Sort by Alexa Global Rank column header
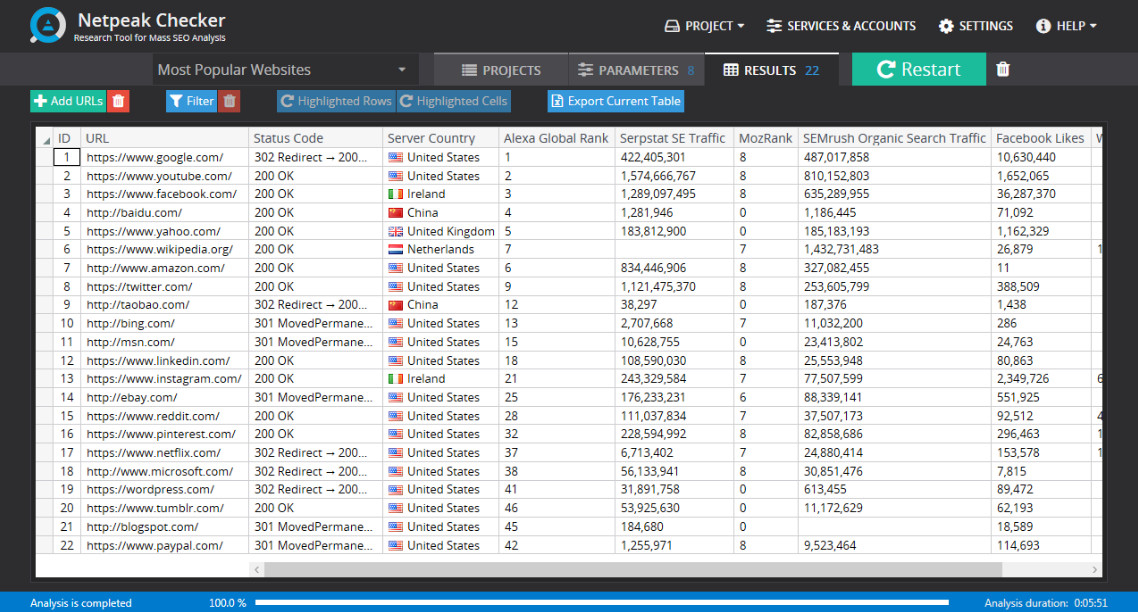The image size is (1138, 612). tap(557, 138)
